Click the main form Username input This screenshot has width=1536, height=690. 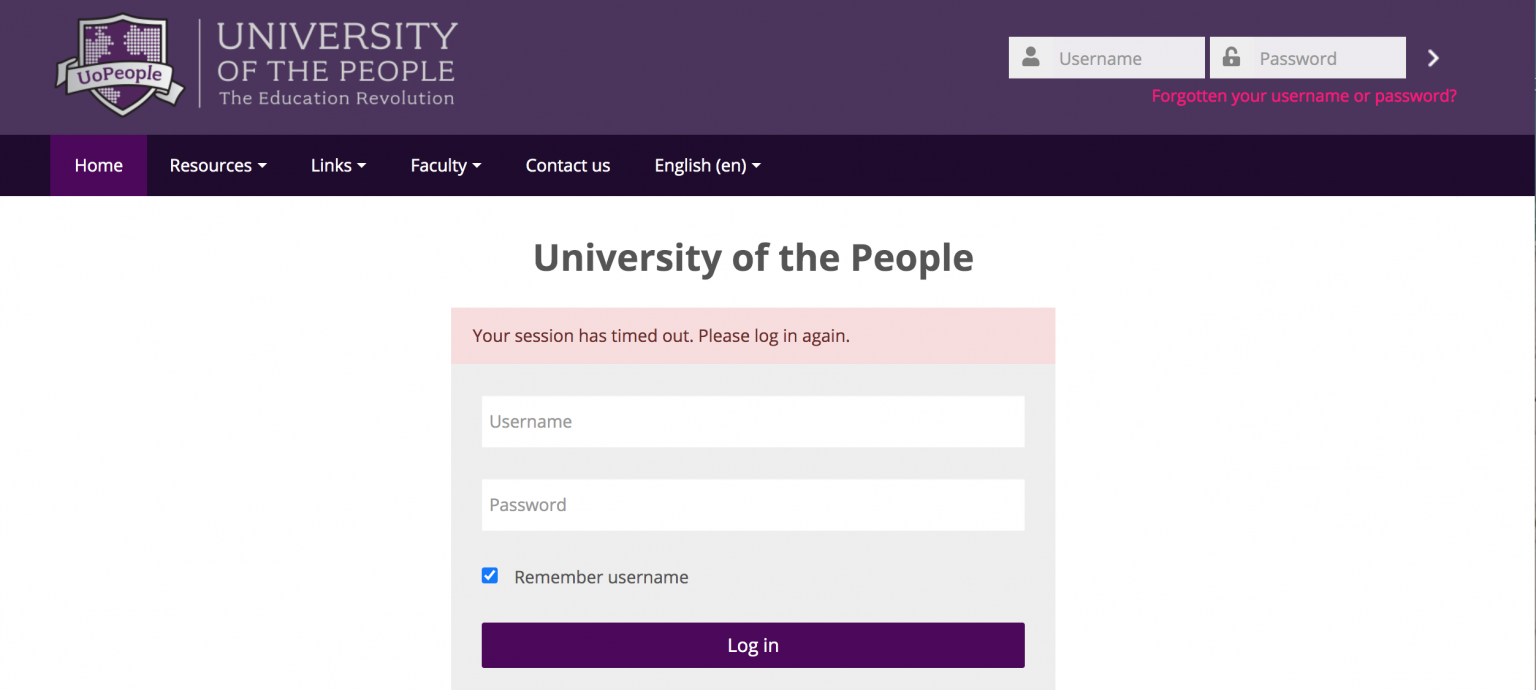tap(752, 422)
